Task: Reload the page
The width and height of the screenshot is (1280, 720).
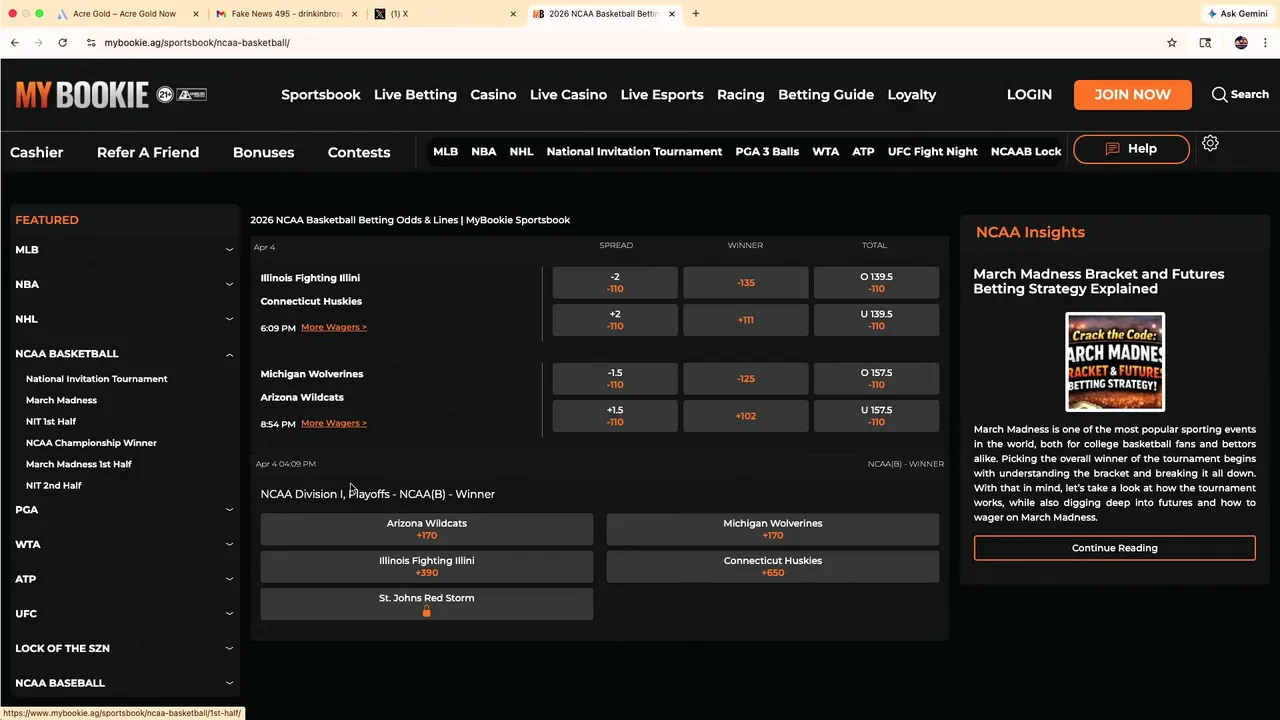Action: [62, 42]
